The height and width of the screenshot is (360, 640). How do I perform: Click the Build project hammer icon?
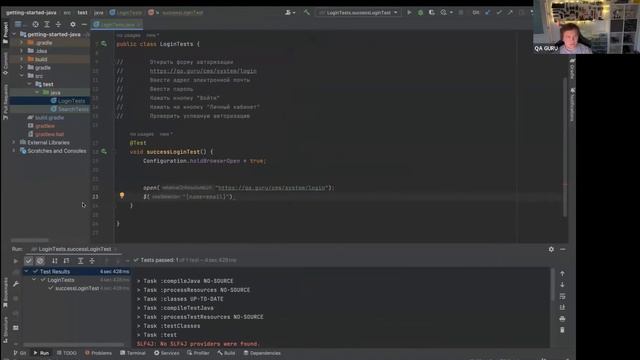[x=307, y=13]
